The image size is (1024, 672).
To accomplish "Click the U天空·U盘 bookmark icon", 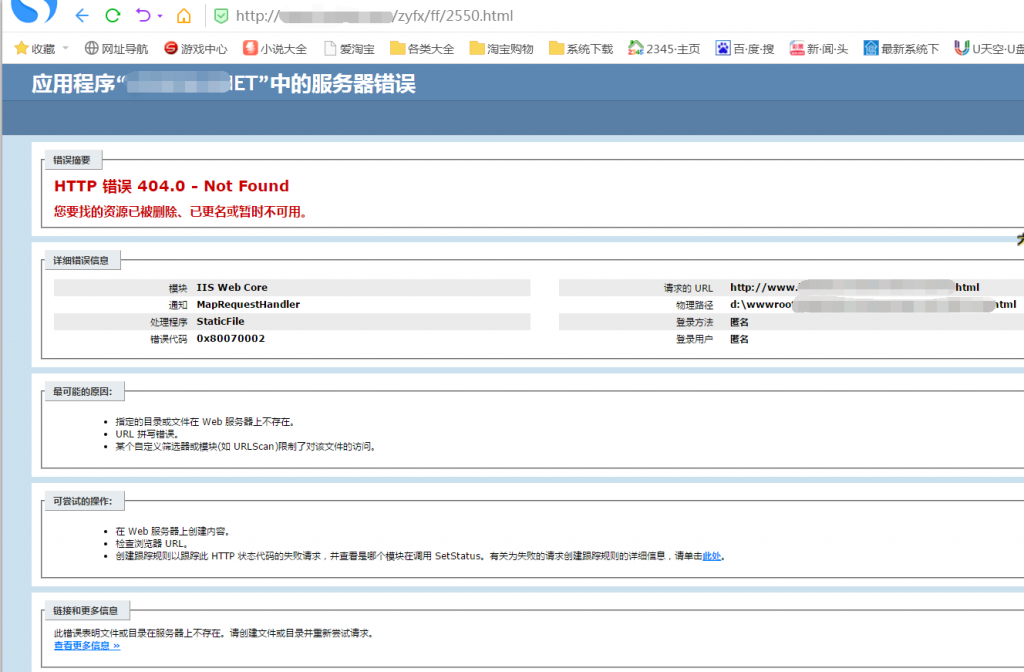I will pyautogui.click(x=962, y=47).
